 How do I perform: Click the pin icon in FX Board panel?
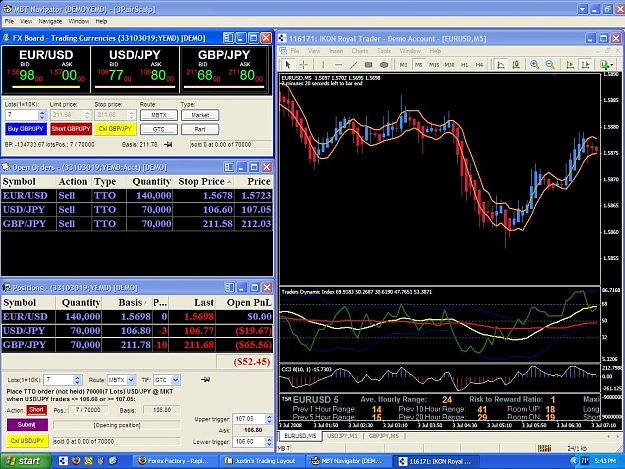click(x=168, y=145)
